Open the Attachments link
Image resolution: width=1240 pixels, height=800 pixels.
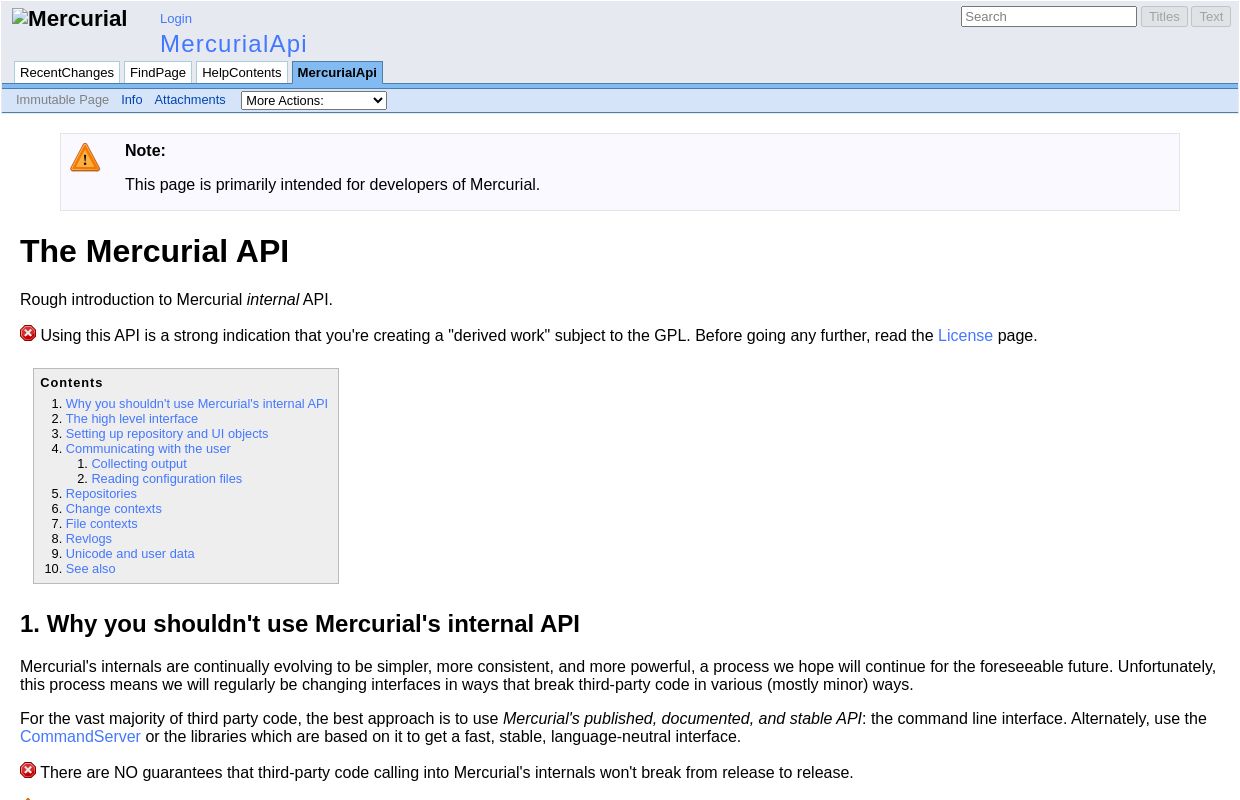pyautogui.click(x=190, y=100)
